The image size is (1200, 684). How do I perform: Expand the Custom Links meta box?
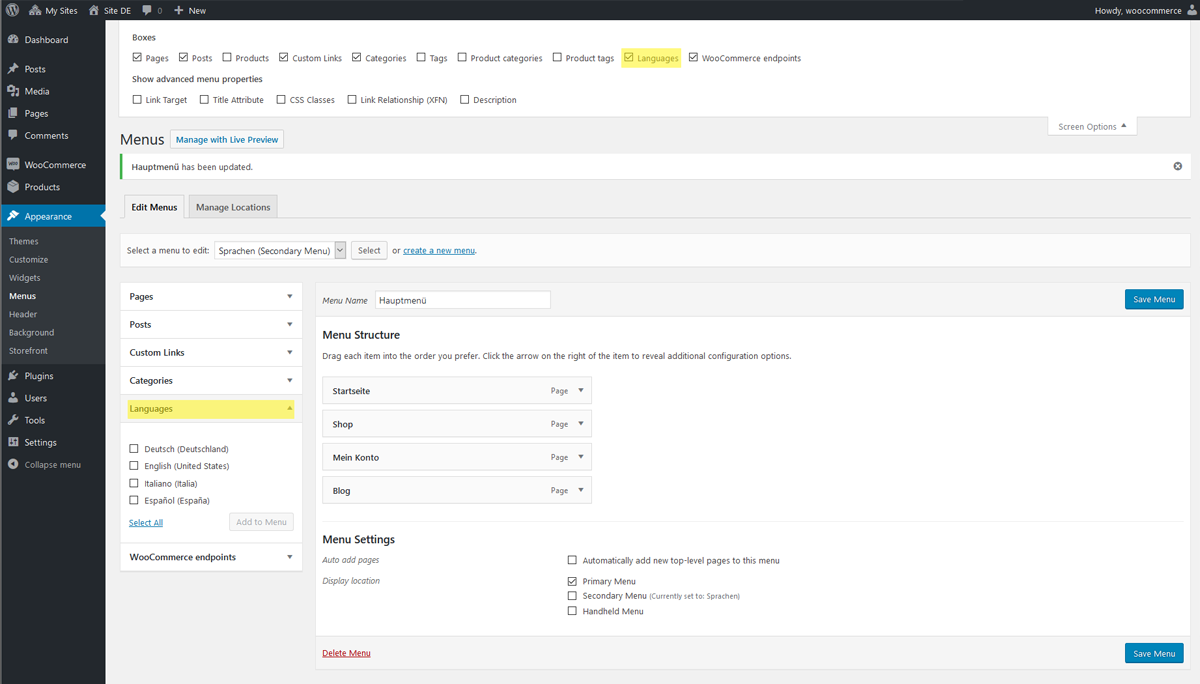tap(290, 353)
